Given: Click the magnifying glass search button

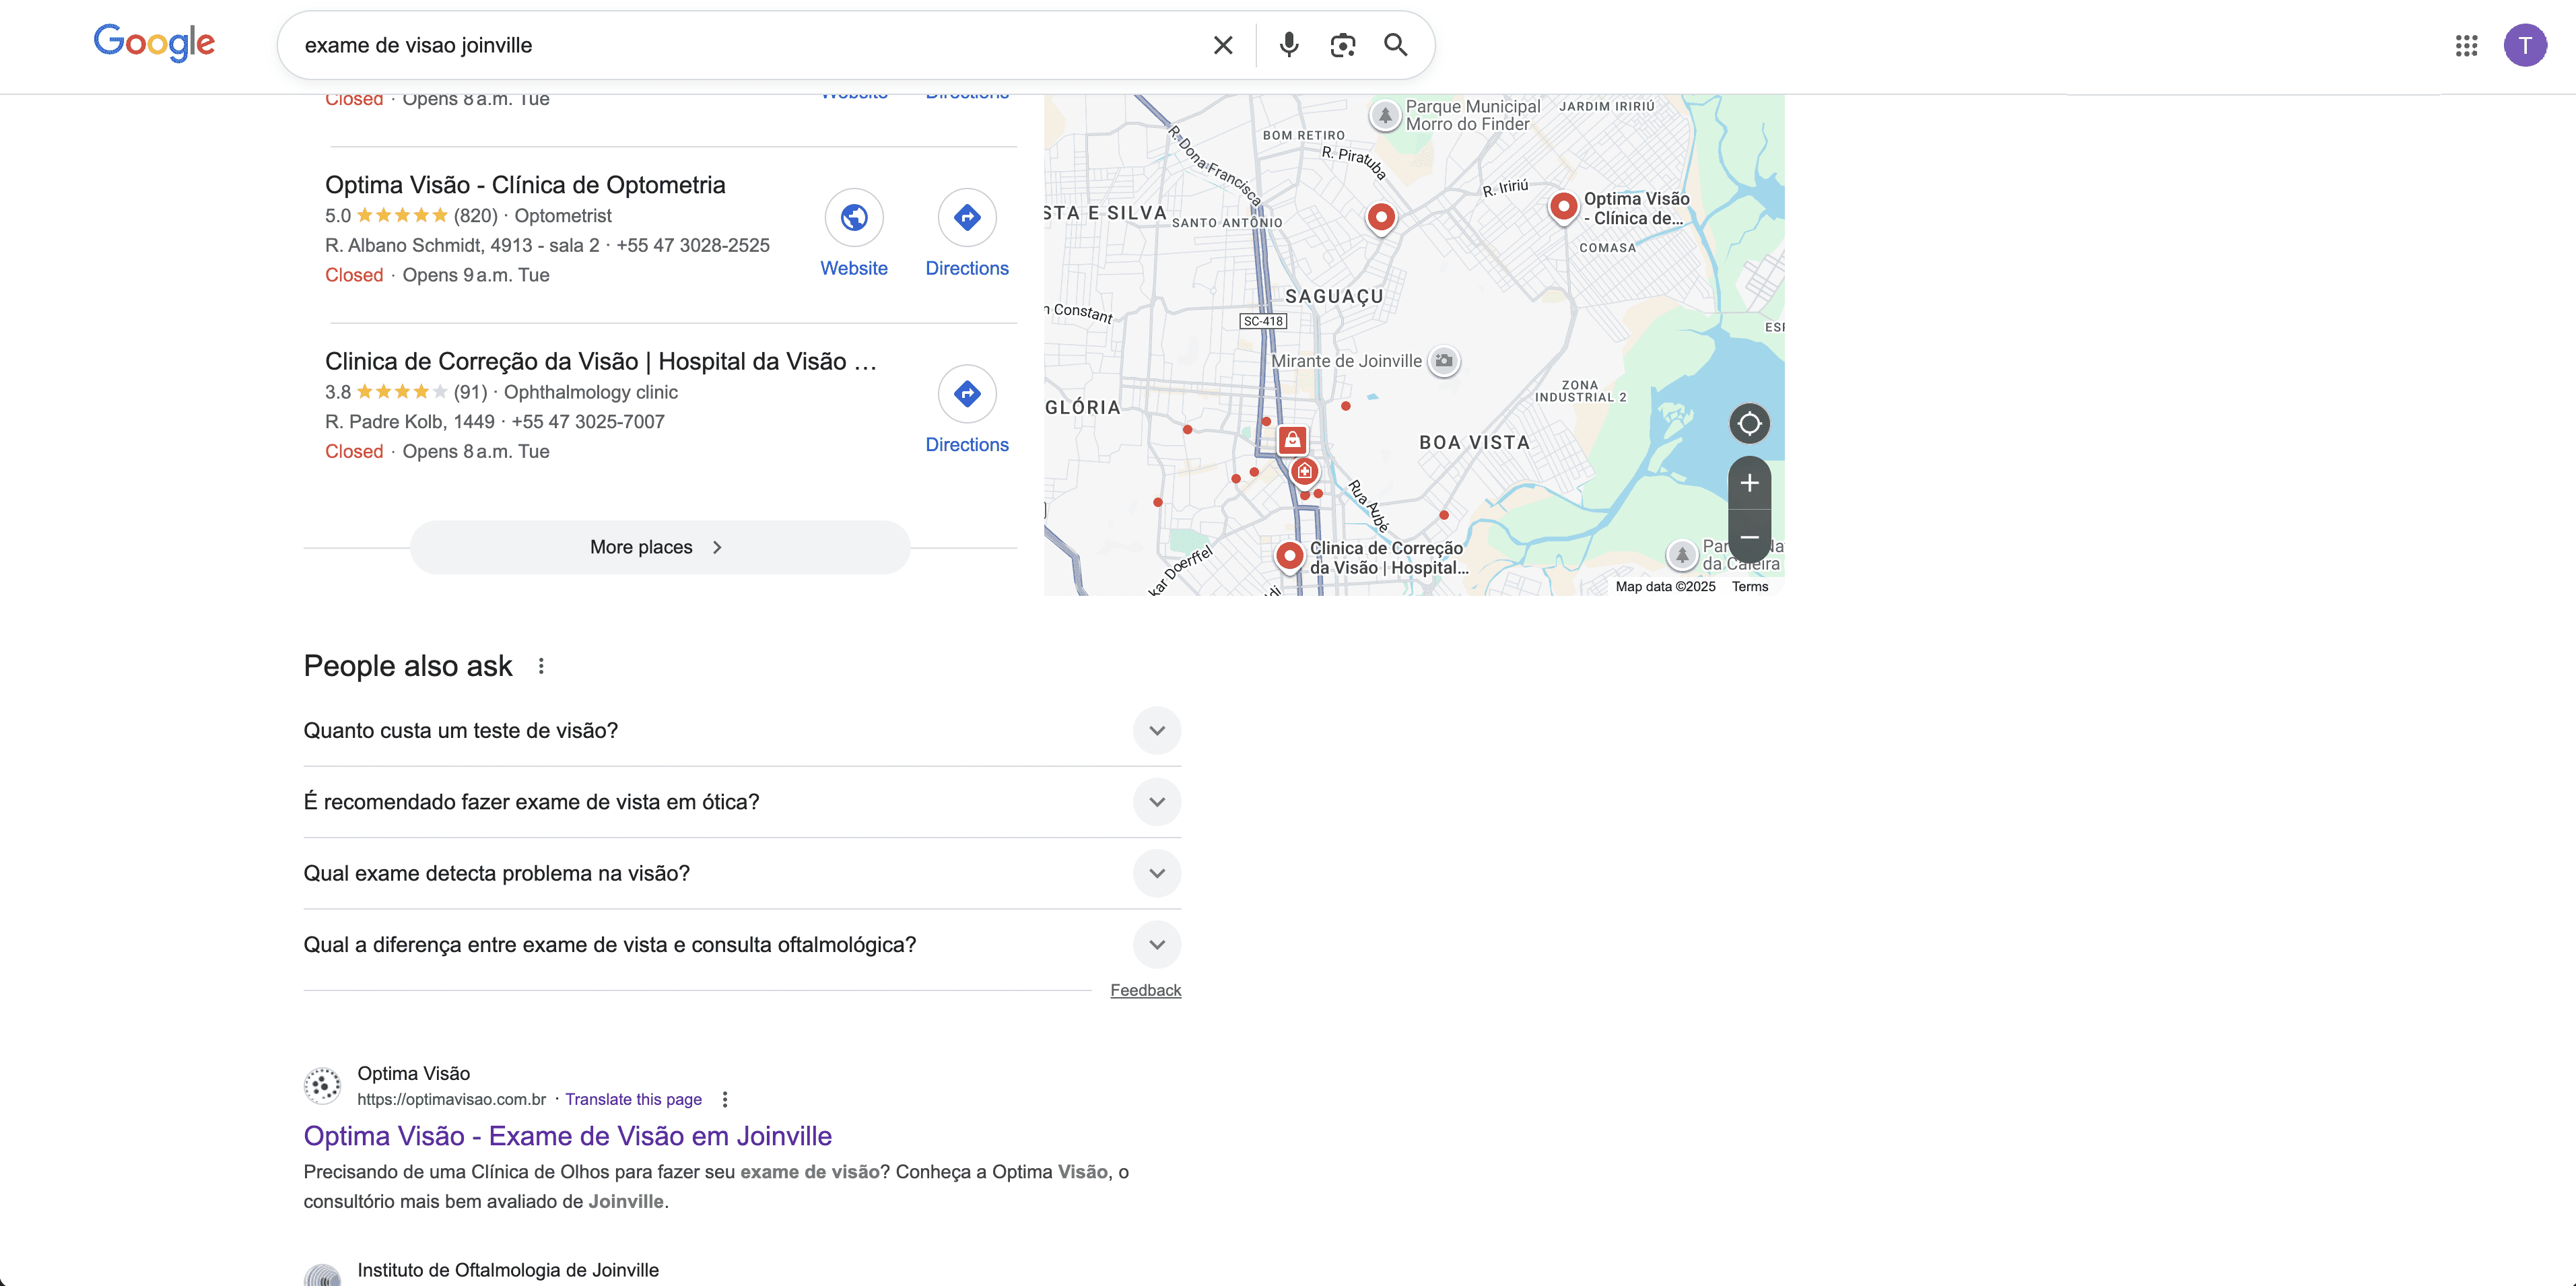Looking at the screenshot, I should (1395, 45).
